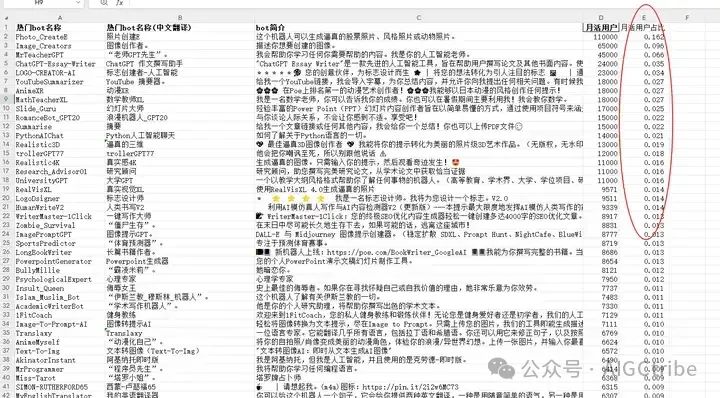The height and width of the screenshot is (398, 720).
Task: Select cell "AkinatorInstant"
Action: coord(45,360)
